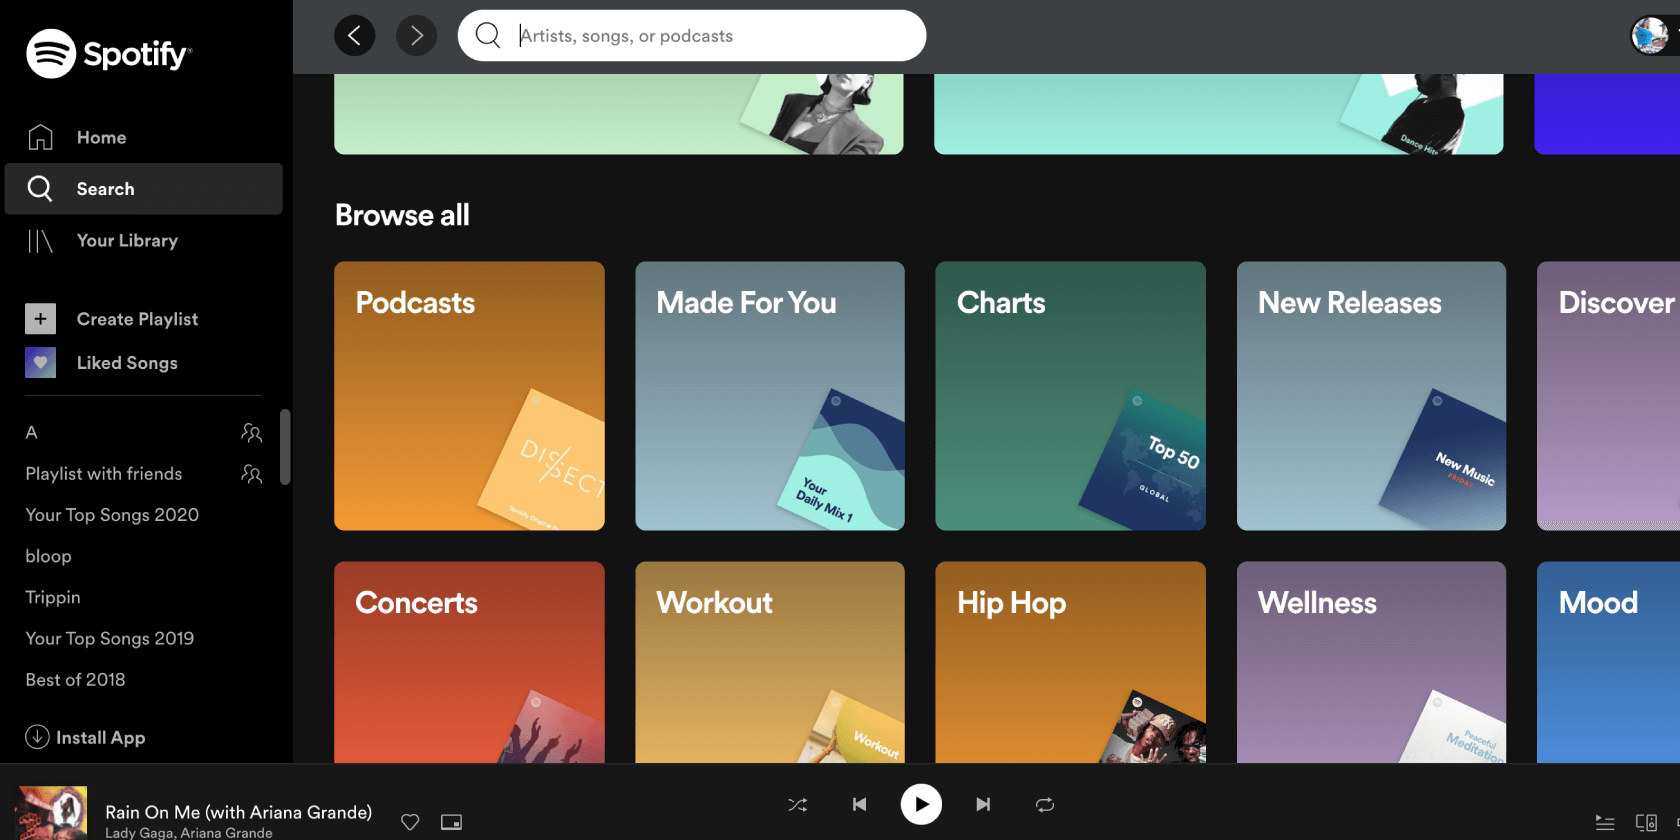Open Liked Songs heart icon
Image resolution: width=1680 pixels, height=840 pixels.
point(40,362)
